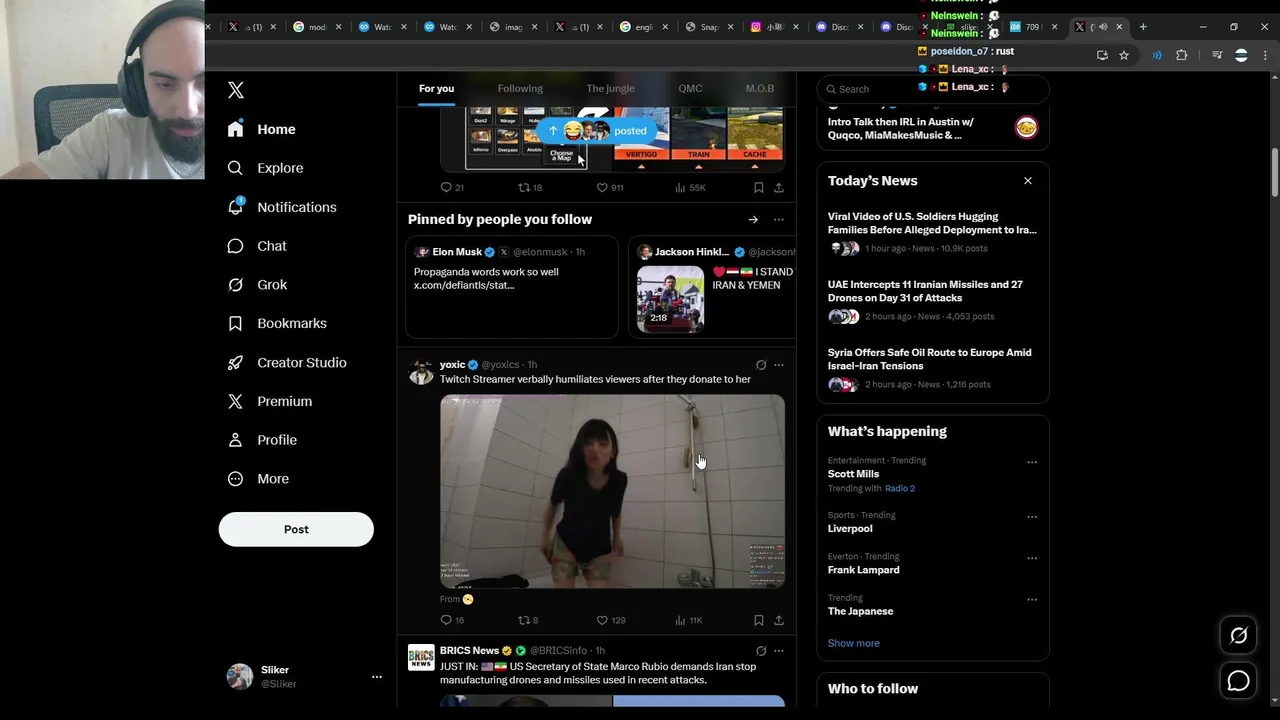Open Grok from the left sidebar

point(257,285)
